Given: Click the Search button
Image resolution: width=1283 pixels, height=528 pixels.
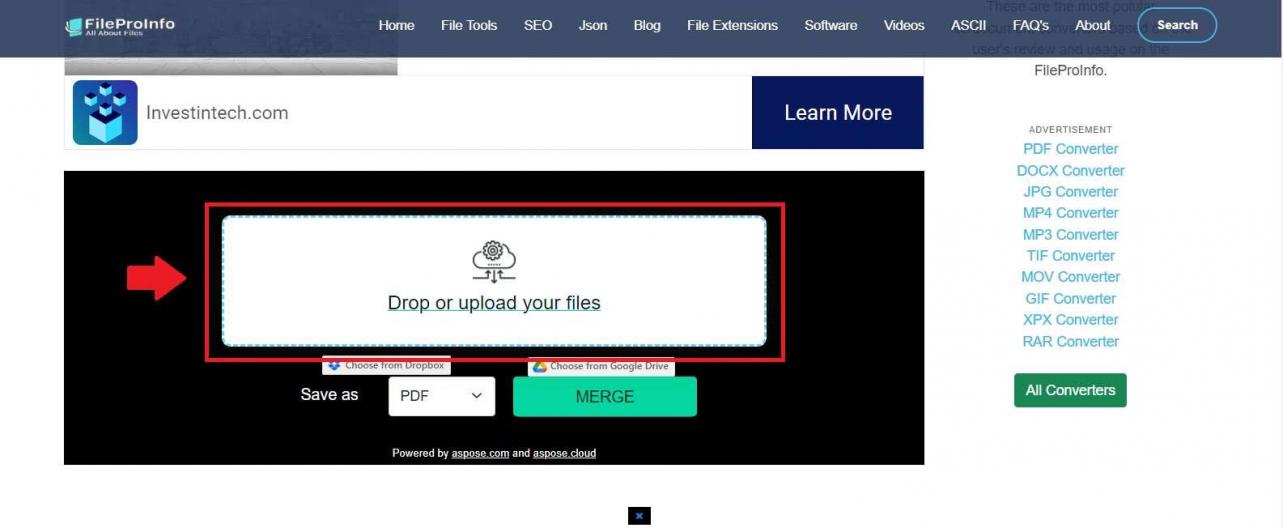Looking at the screenshot, I should pos(1177,25).
